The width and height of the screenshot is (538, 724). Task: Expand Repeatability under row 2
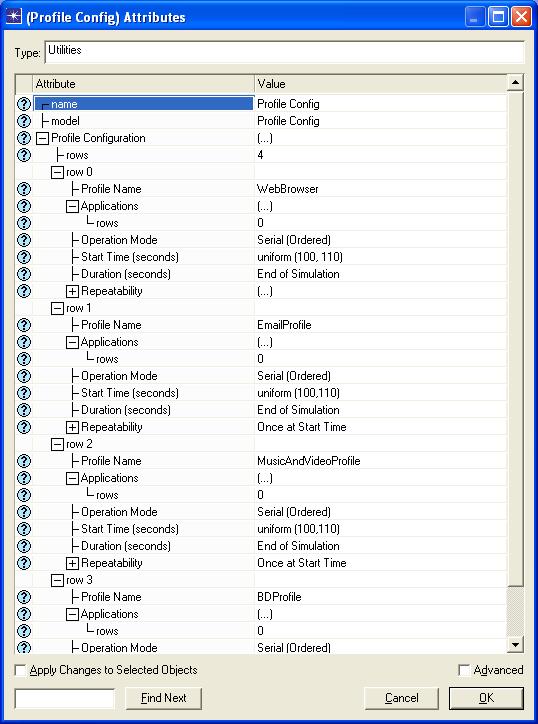click(72, 563)
